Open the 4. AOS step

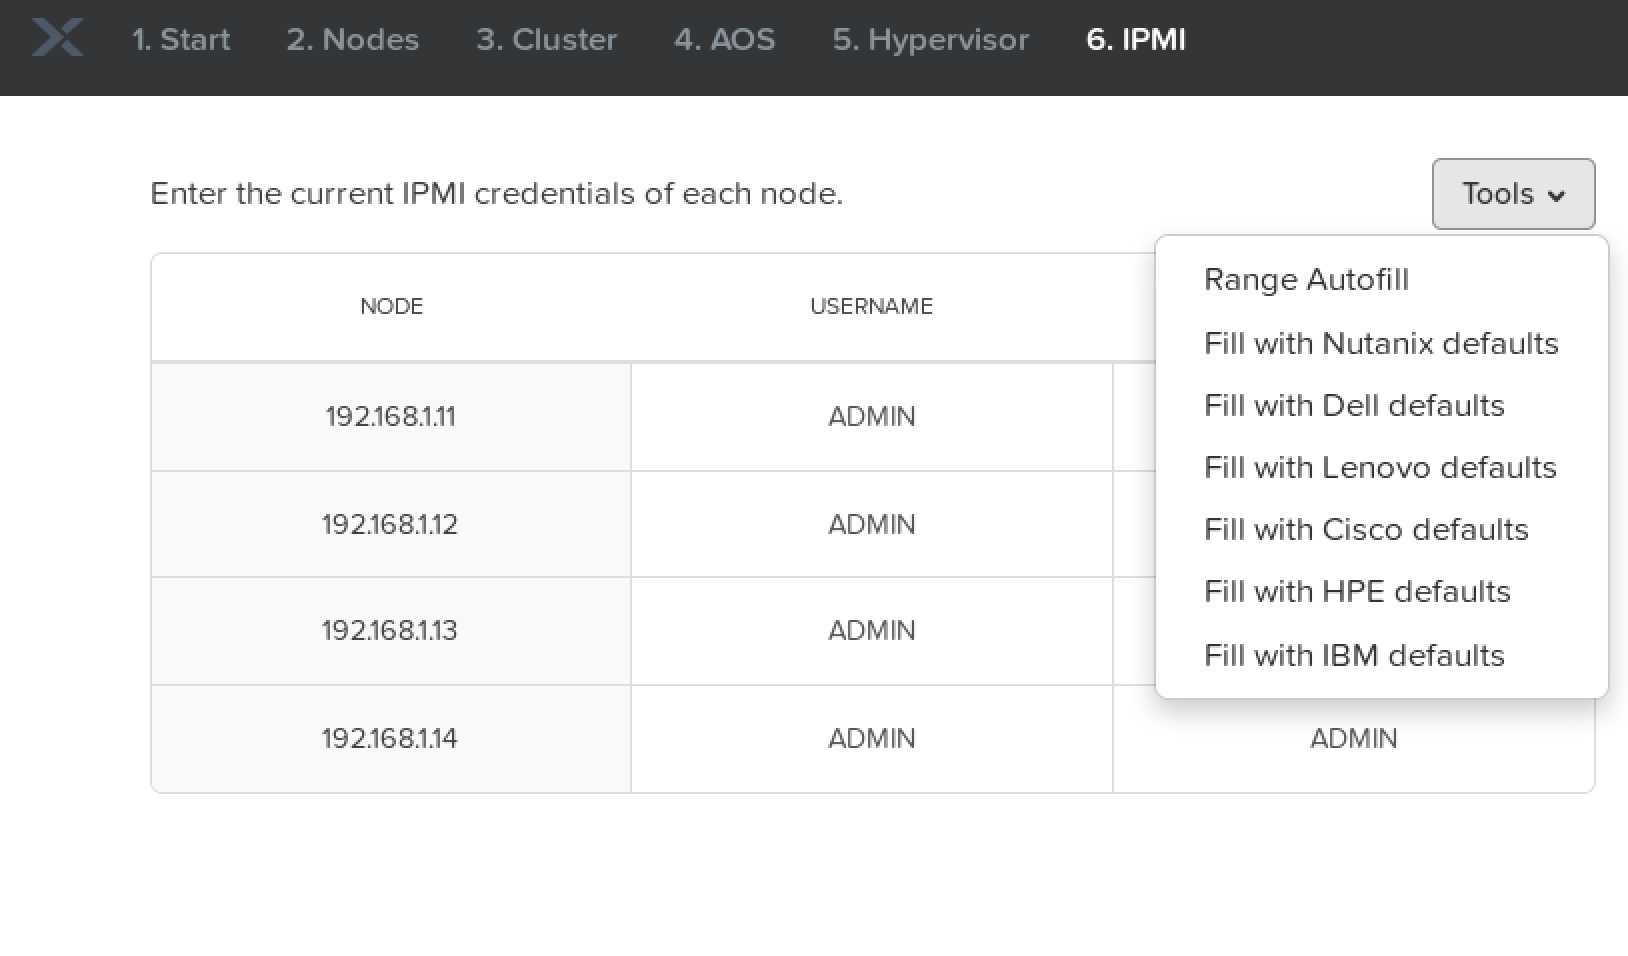(724, 39)
